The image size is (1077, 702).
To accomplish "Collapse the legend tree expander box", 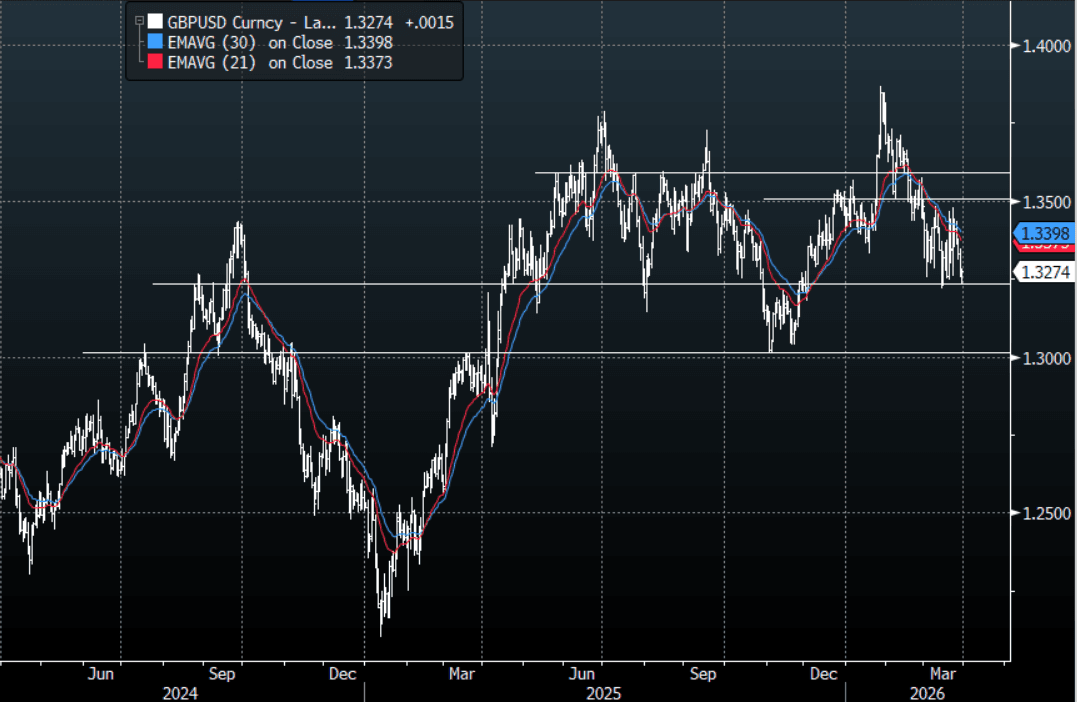I will [x=139, y=22].
